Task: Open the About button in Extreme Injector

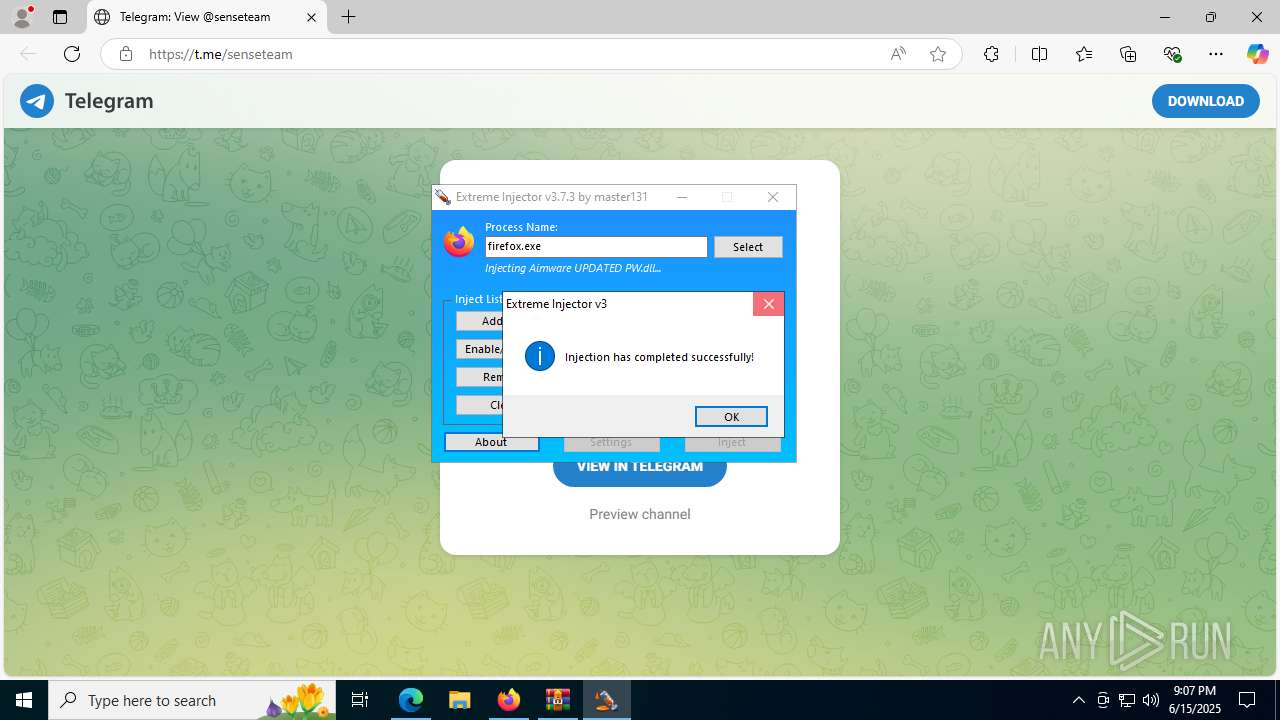Action: coord(491,442)
